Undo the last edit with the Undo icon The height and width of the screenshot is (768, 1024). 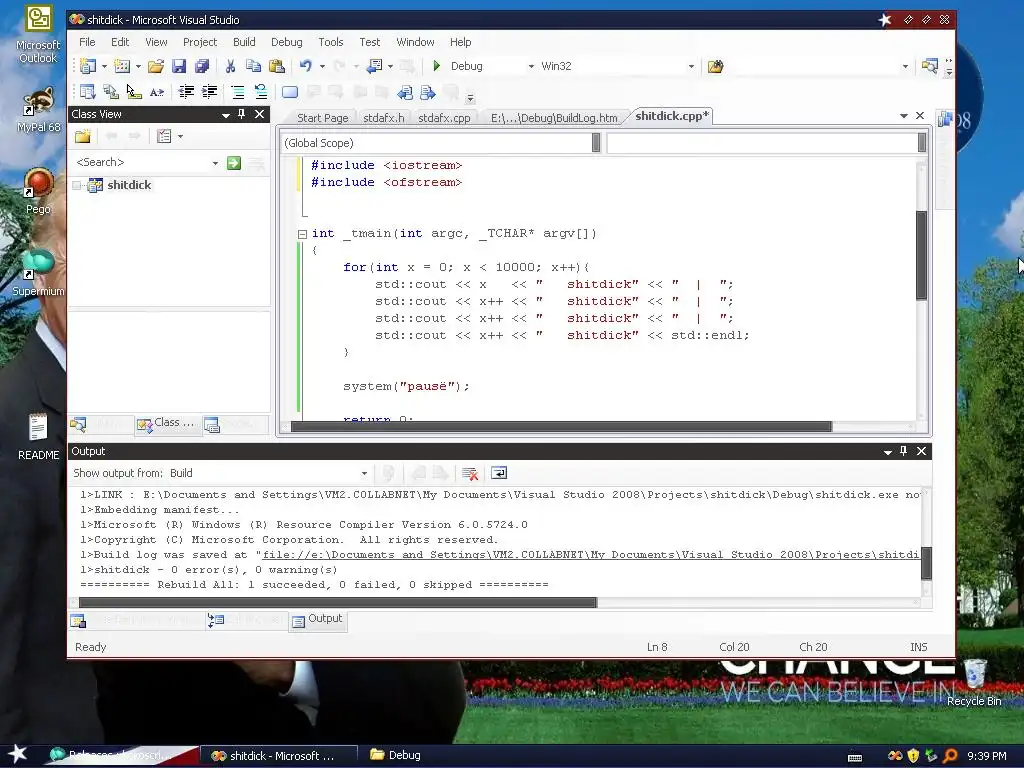pyautogui.click(x=306, y=66)
